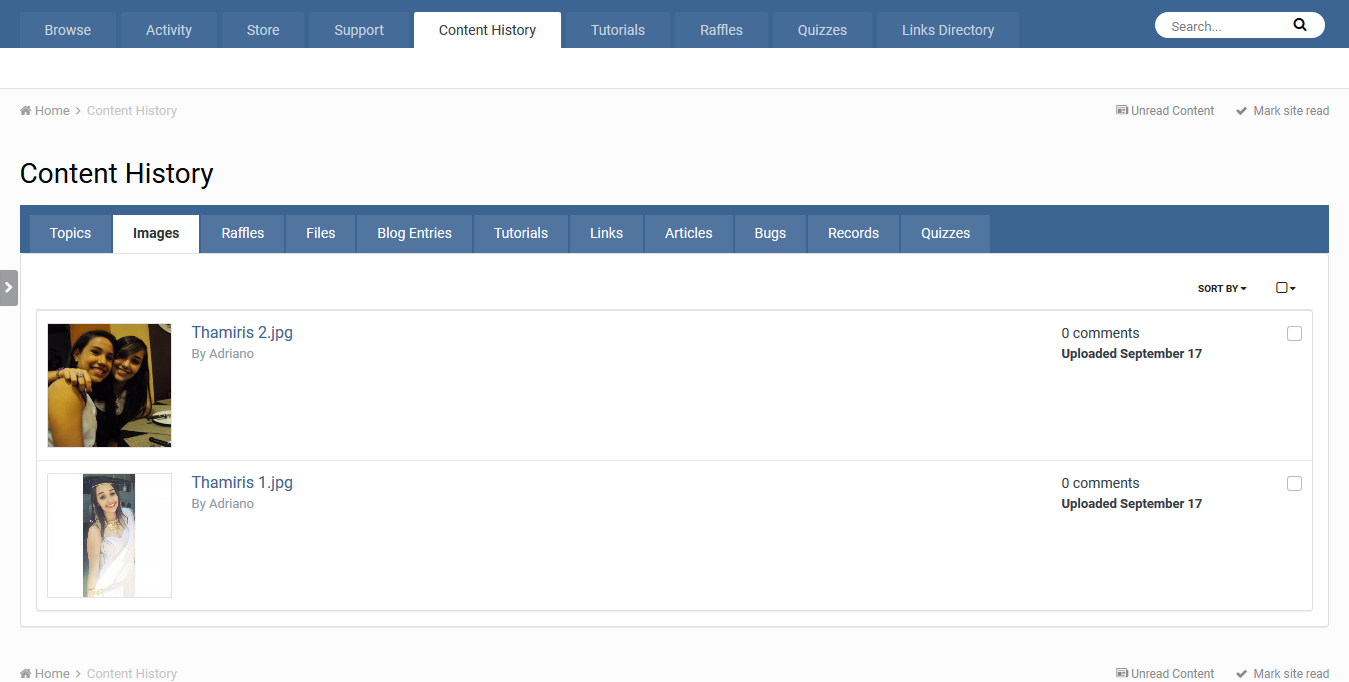Click upload date of Thamiris 2.jpg
Viewport: 1349px width, 682px height.
tap(1131, 354)
